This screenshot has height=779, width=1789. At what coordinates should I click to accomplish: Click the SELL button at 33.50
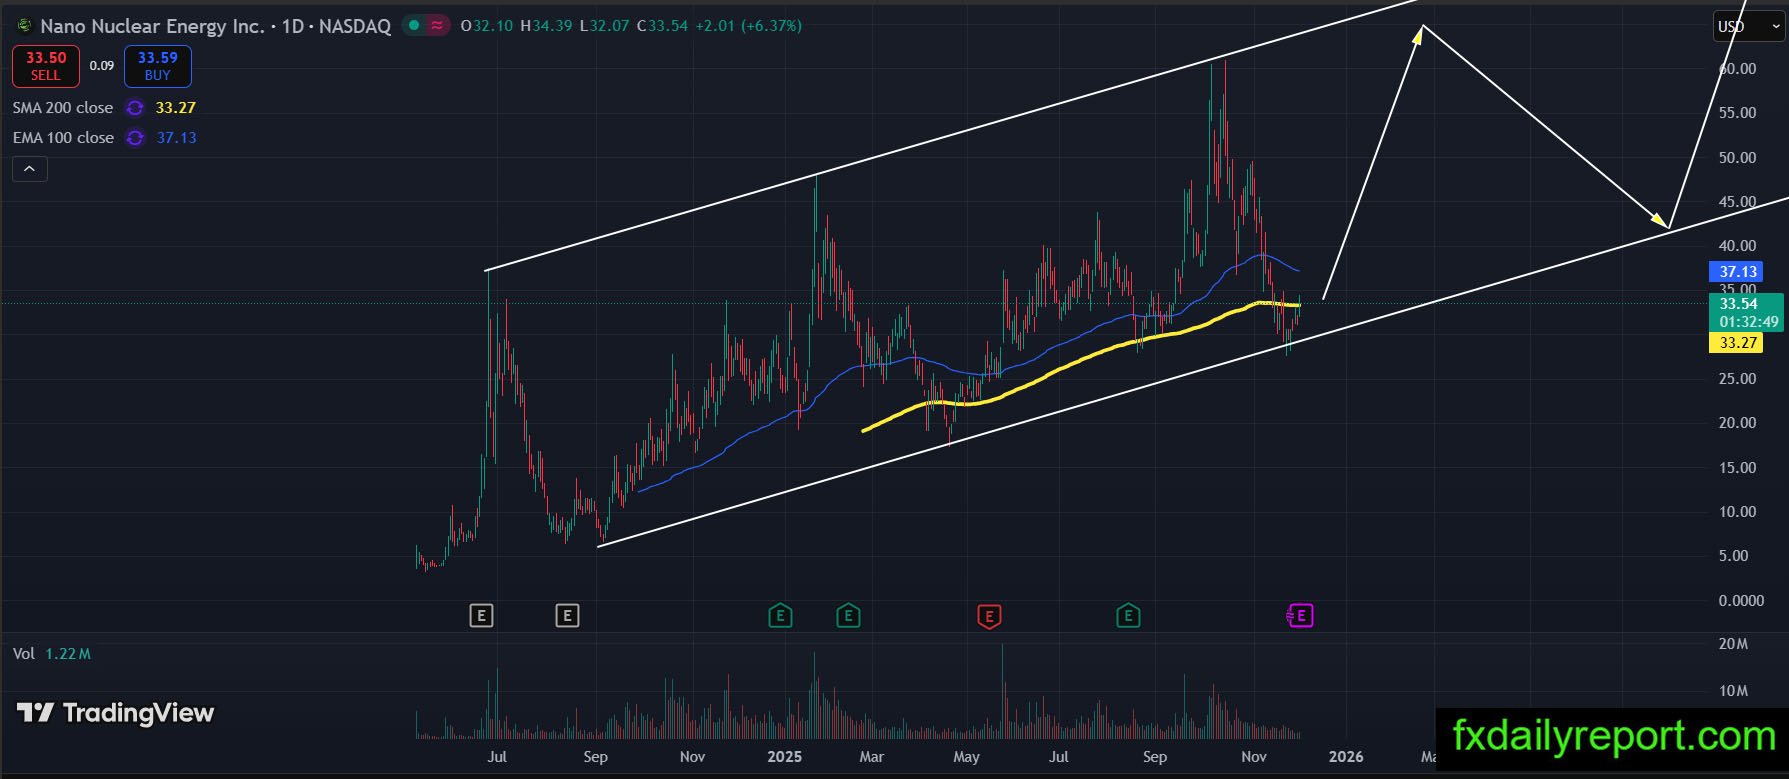(46, 66)
